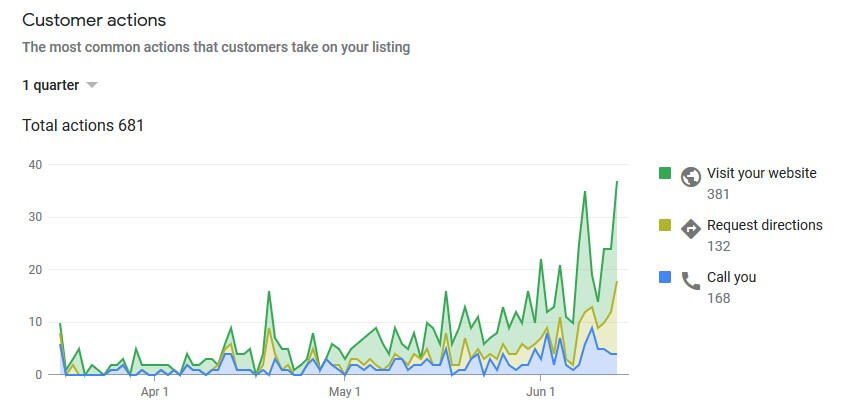Image resolution: width=841 pixels, height=411 pixels.
Task: Select the Call you legend label
Action: point(731,277)
